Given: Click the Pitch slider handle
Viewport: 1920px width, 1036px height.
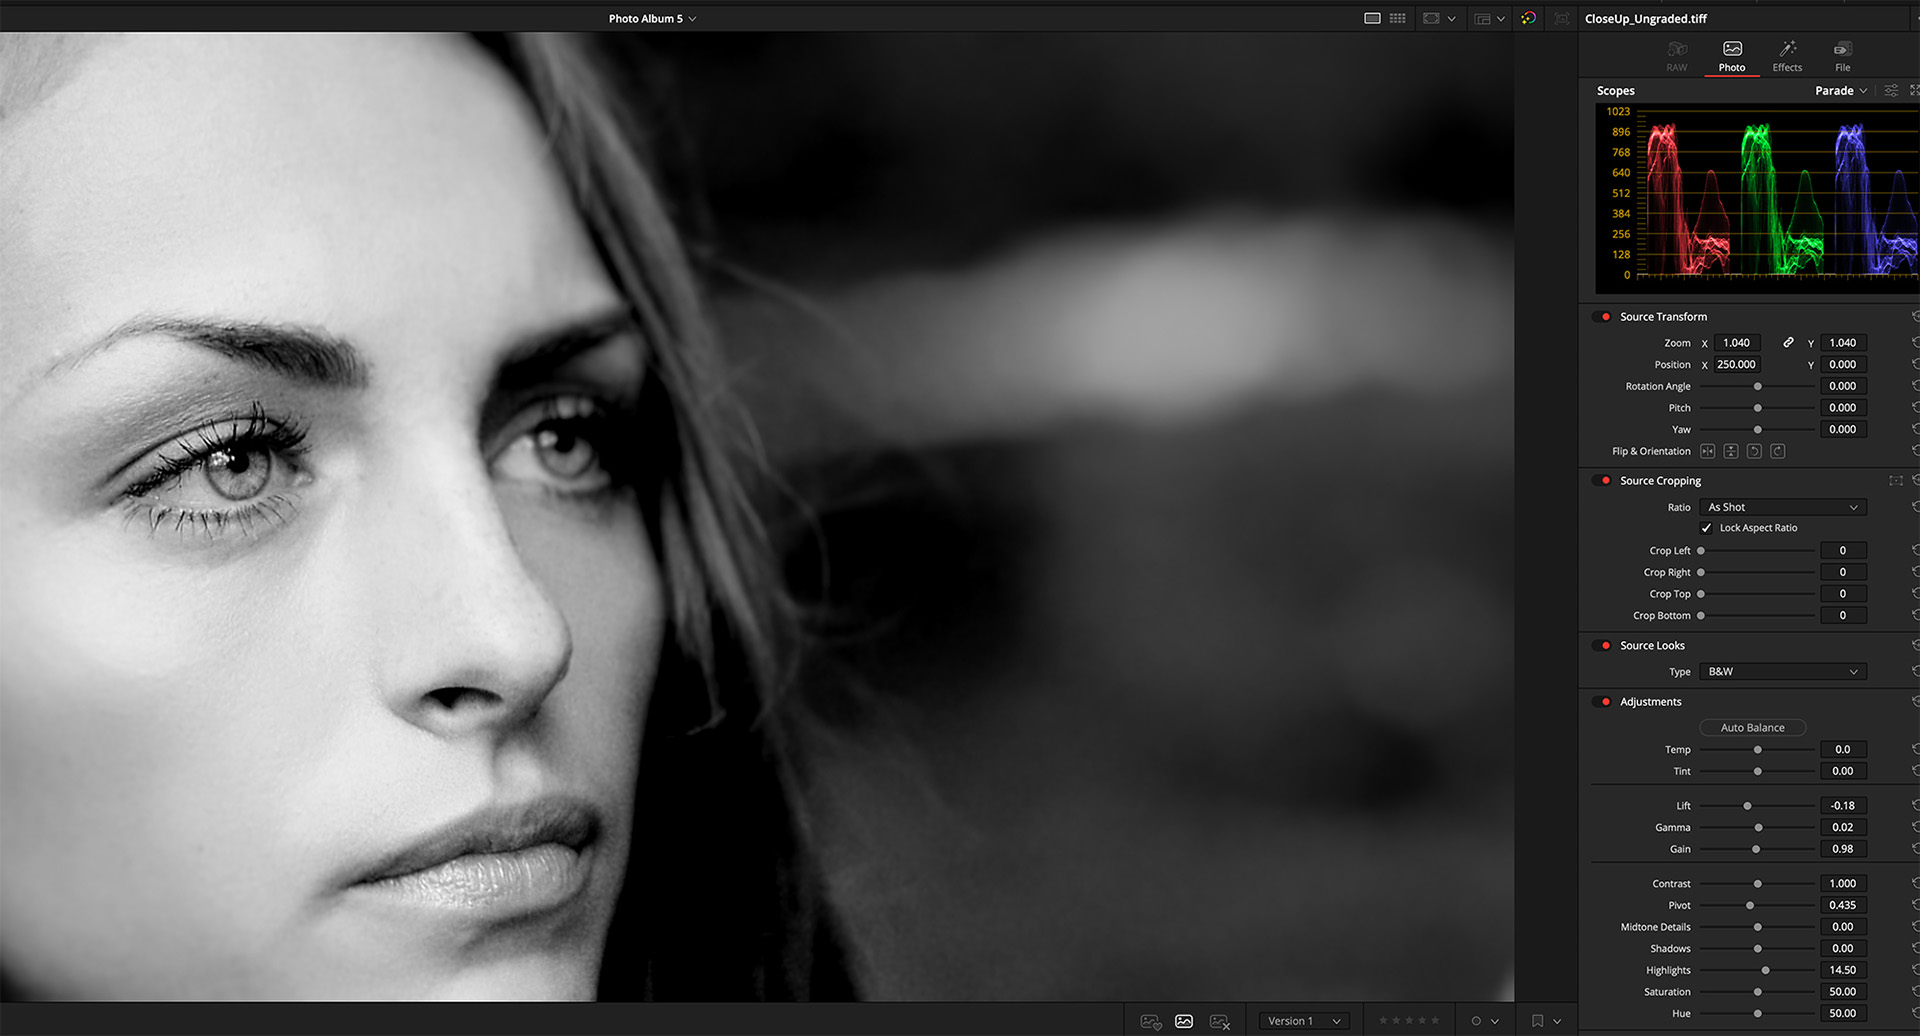Looking at the screenshot, I should [x=1758, y=408].
